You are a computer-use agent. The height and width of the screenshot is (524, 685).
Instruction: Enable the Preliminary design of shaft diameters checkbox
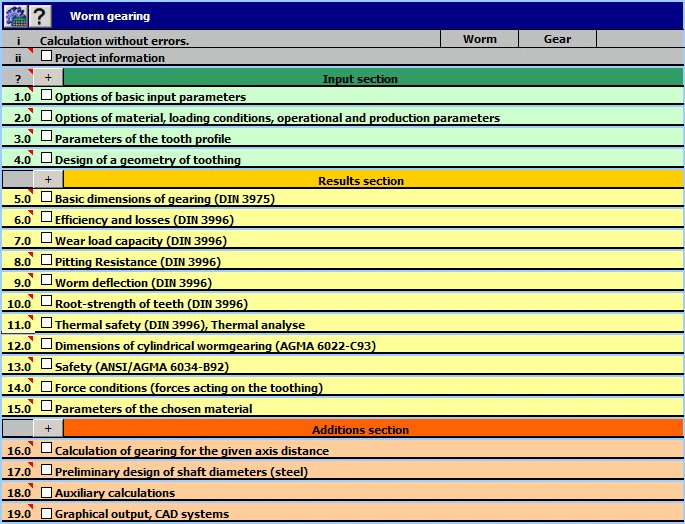coord(46,470)
